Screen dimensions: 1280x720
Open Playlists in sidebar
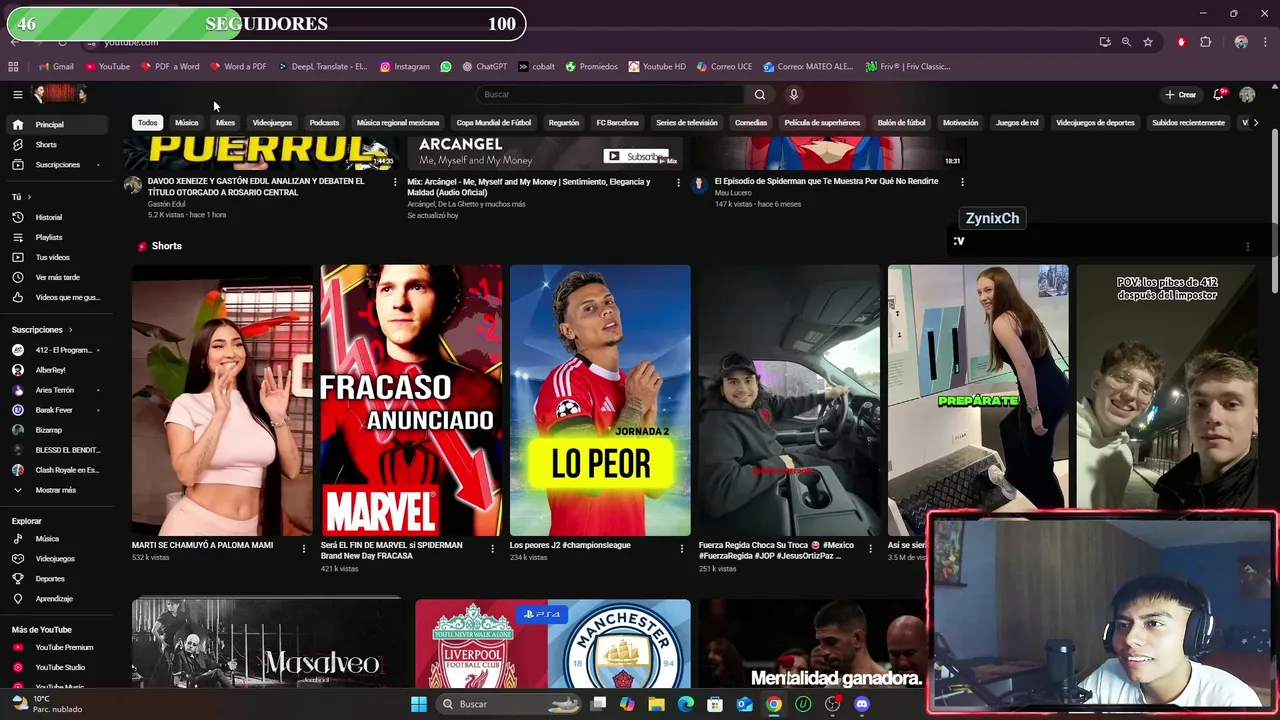[57, 237]
